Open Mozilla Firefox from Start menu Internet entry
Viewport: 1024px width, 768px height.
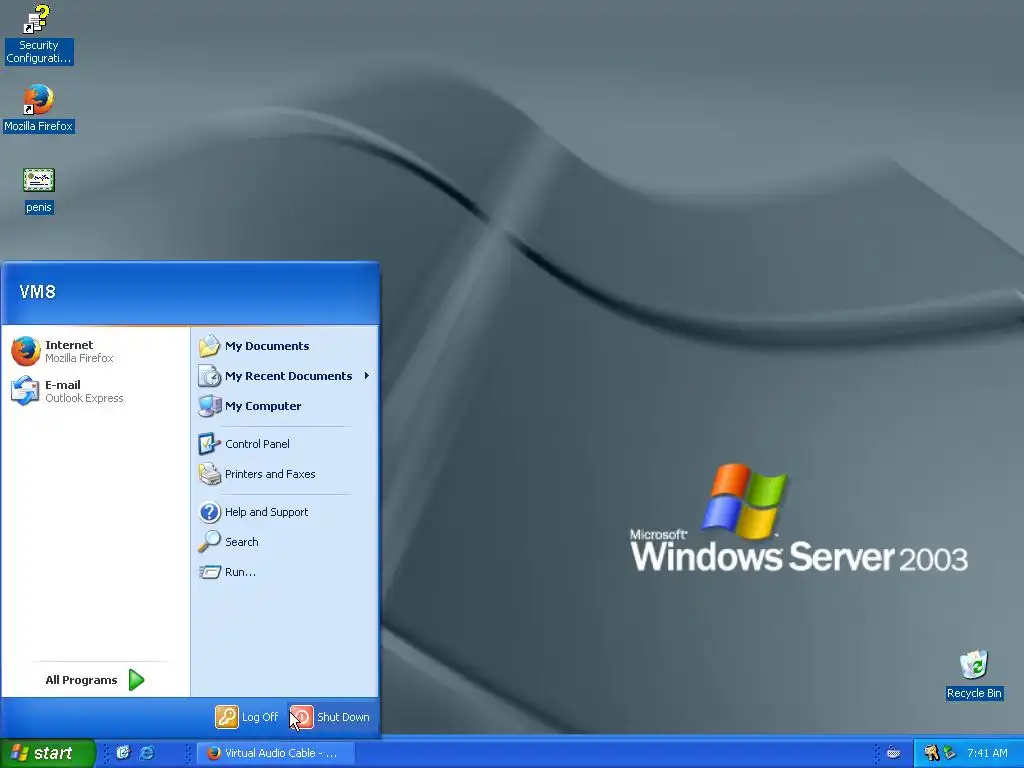tap(96, 351)
